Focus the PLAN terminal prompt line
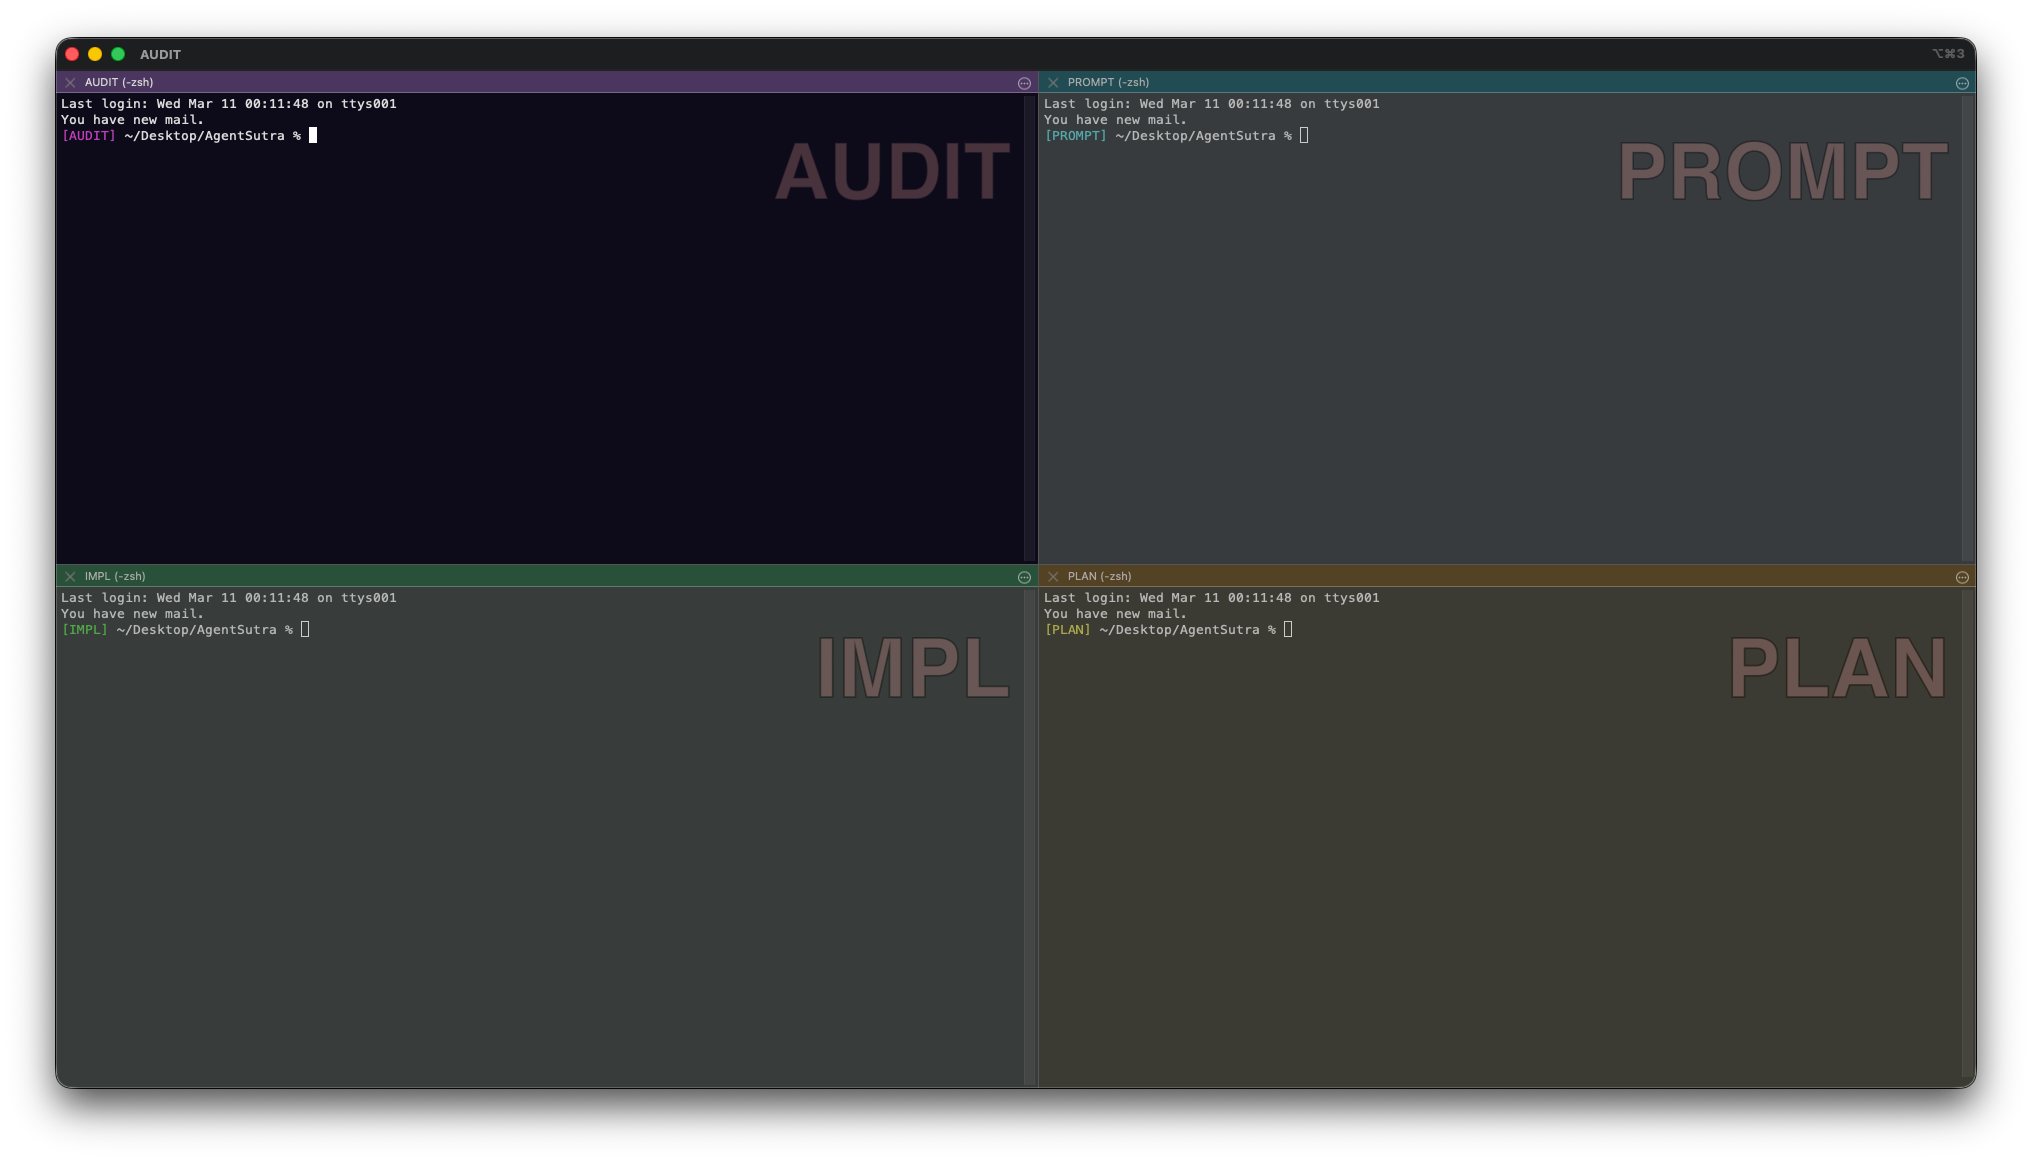 point(1288,629)
